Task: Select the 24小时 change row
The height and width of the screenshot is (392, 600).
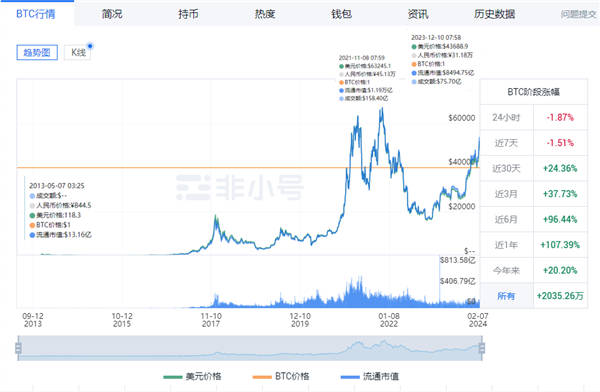Action: click(534, 118)
